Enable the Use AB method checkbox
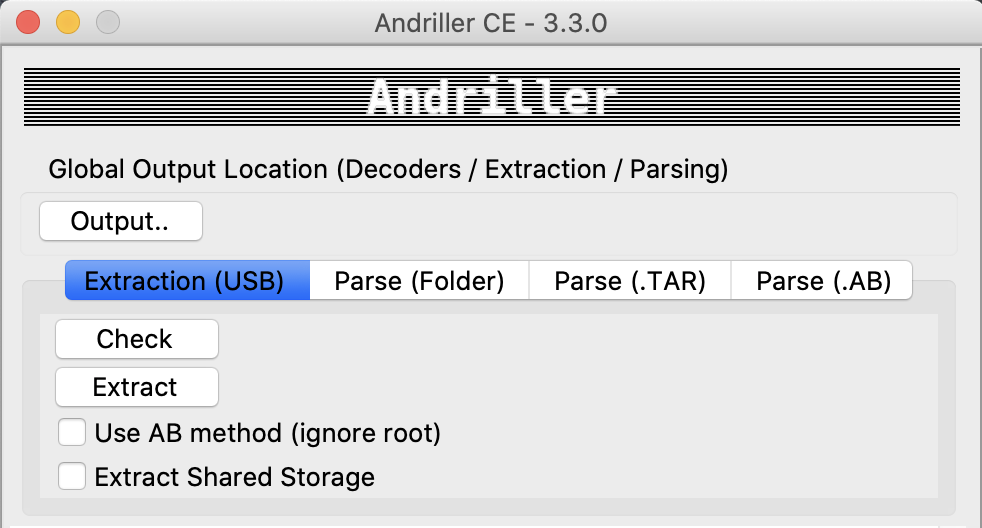The width and height of the screenshot is (982, 528). (72, 433)
